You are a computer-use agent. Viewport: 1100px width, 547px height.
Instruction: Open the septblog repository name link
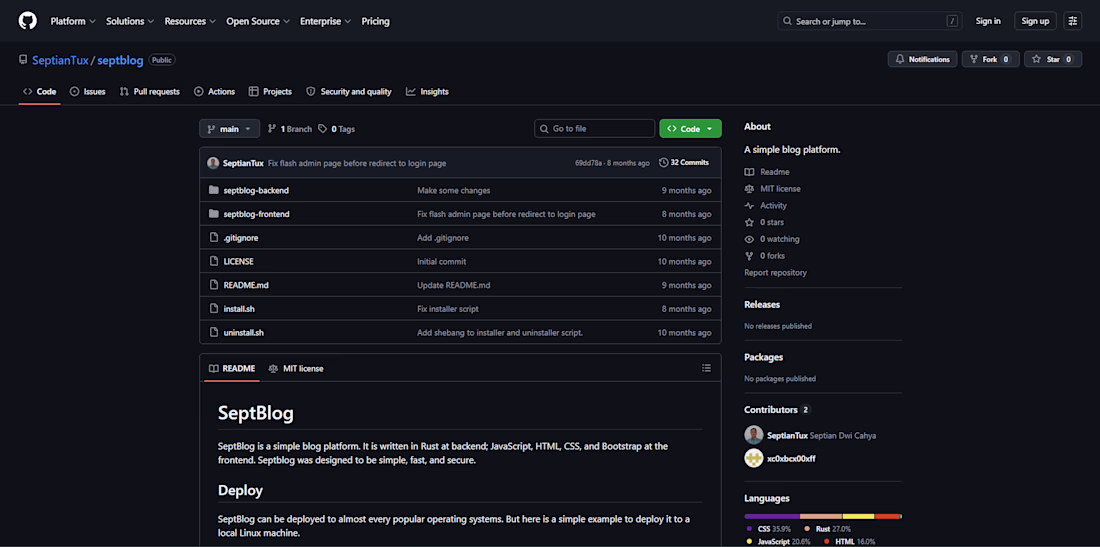point(120,60)
